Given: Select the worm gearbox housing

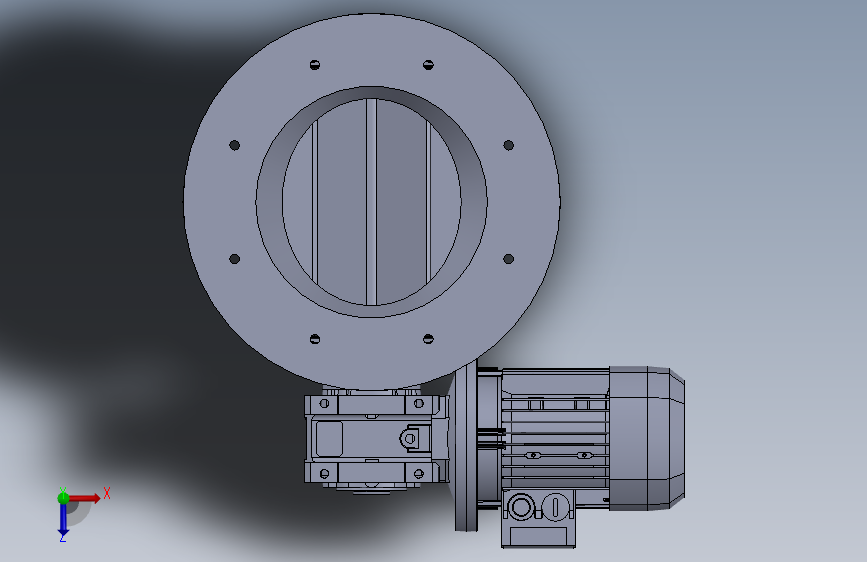Looking at the screenshot, I should [376, 439].
